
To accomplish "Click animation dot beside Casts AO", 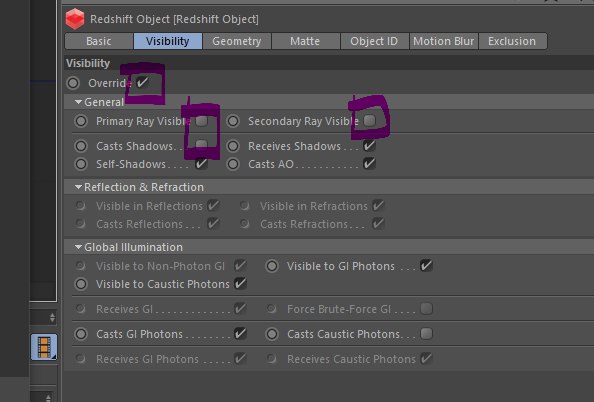I will [233, 164].
